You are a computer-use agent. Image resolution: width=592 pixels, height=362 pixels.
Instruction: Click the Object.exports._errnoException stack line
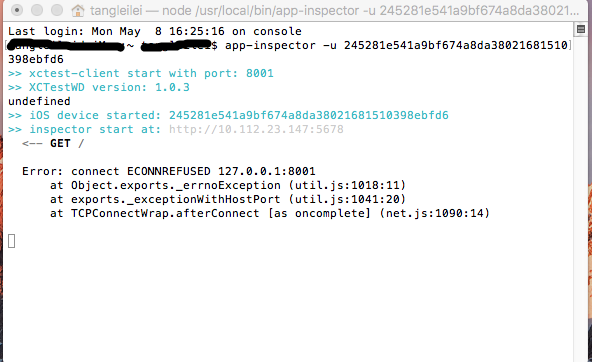[228, 185]
